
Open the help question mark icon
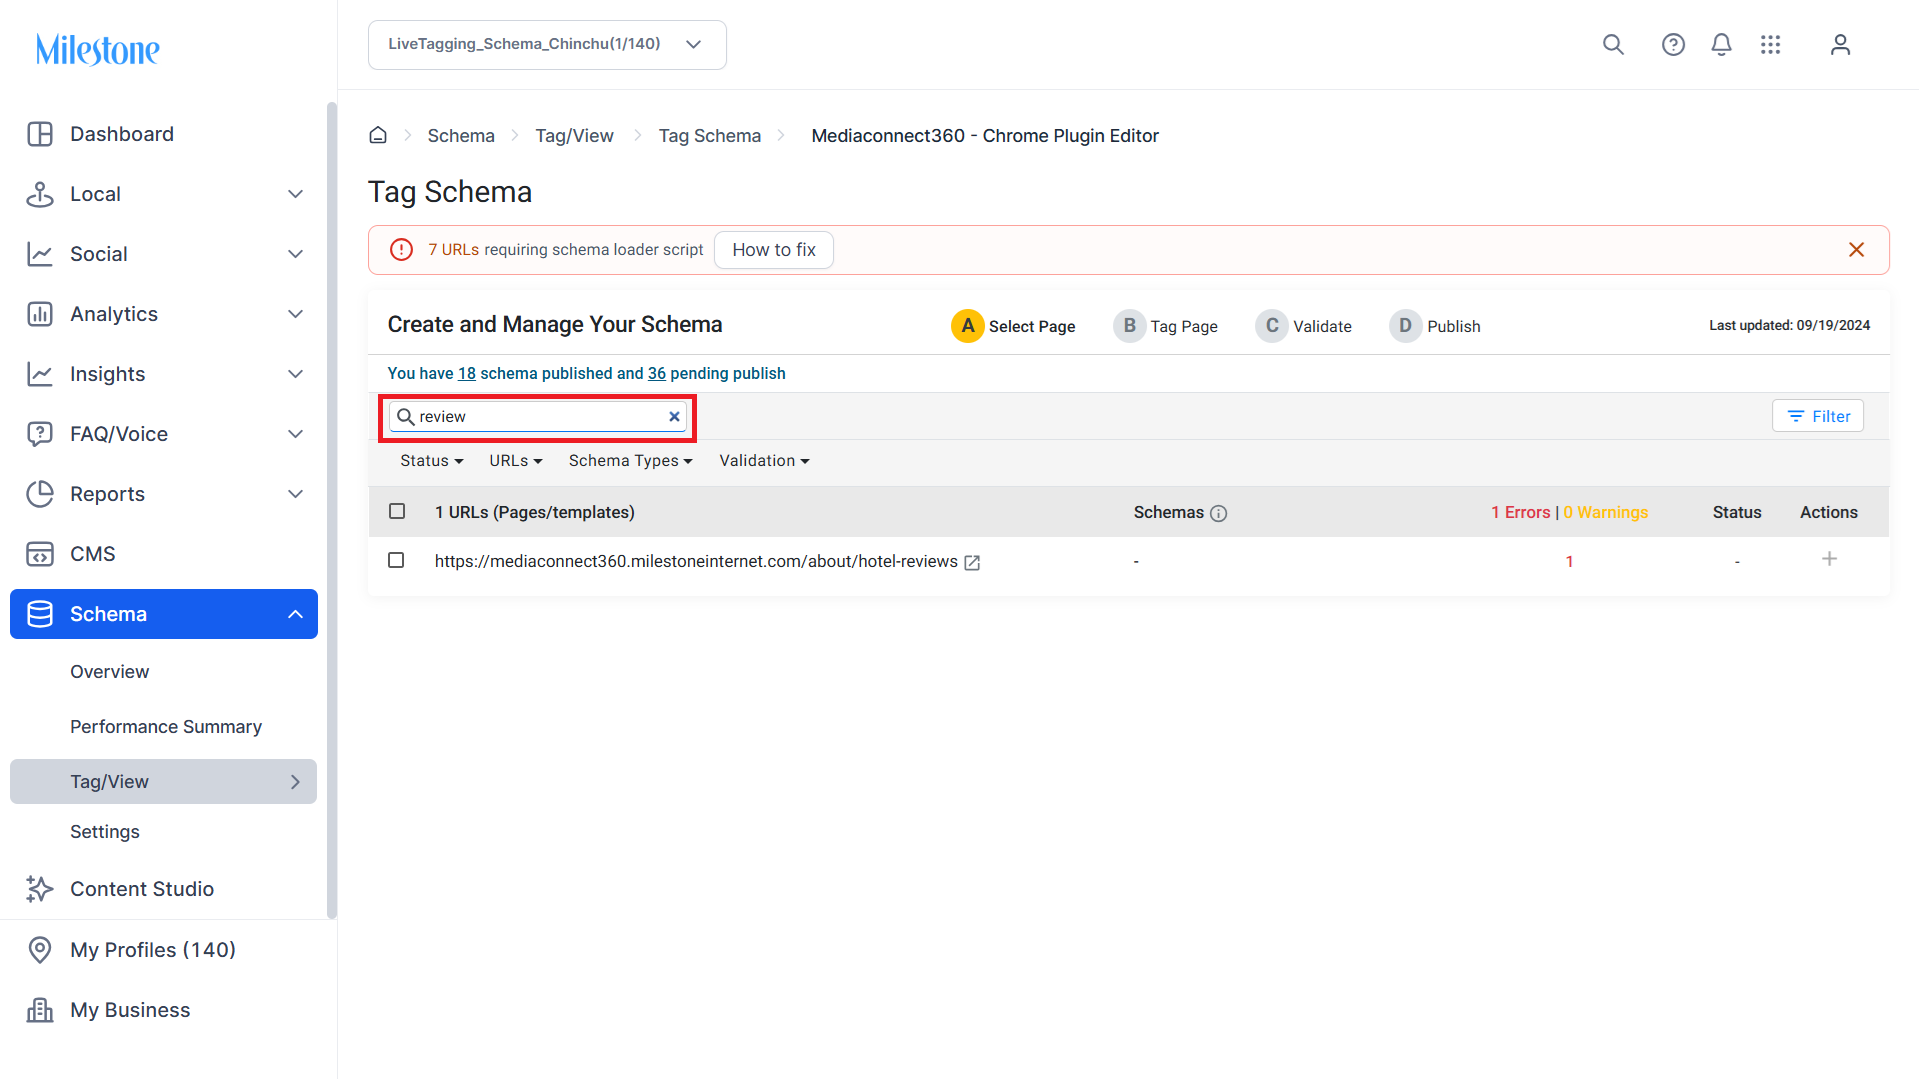(x=1673, y=45)
